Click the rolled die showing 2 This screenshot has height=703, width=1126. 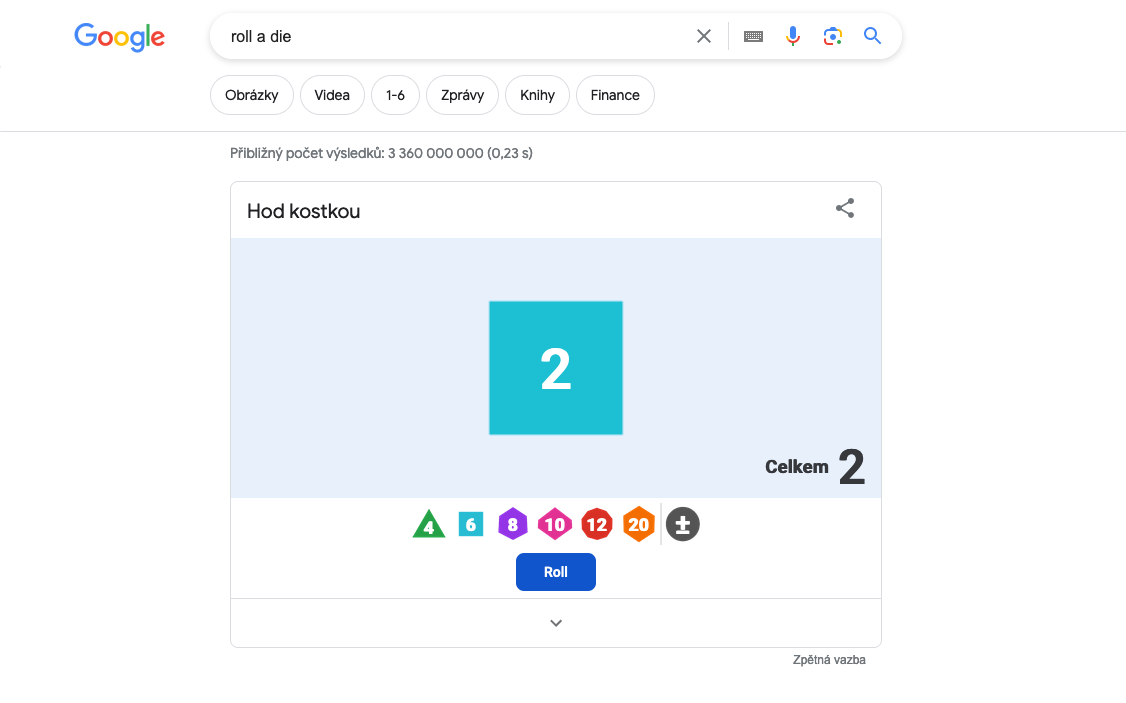556,368
